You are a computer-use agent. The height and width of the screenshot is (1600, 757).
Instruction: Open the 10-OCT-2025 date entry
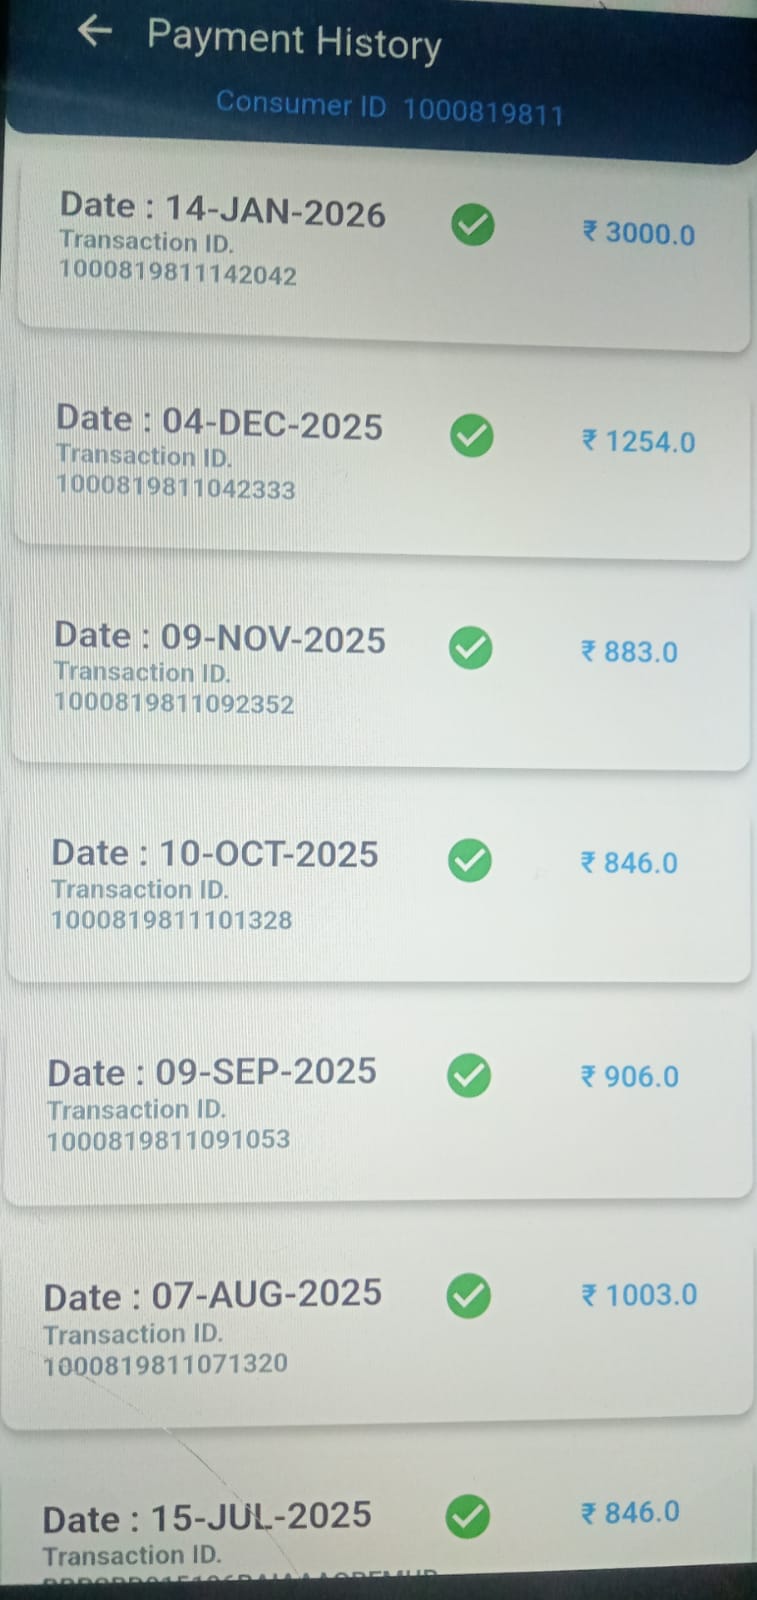coord(215,854)
